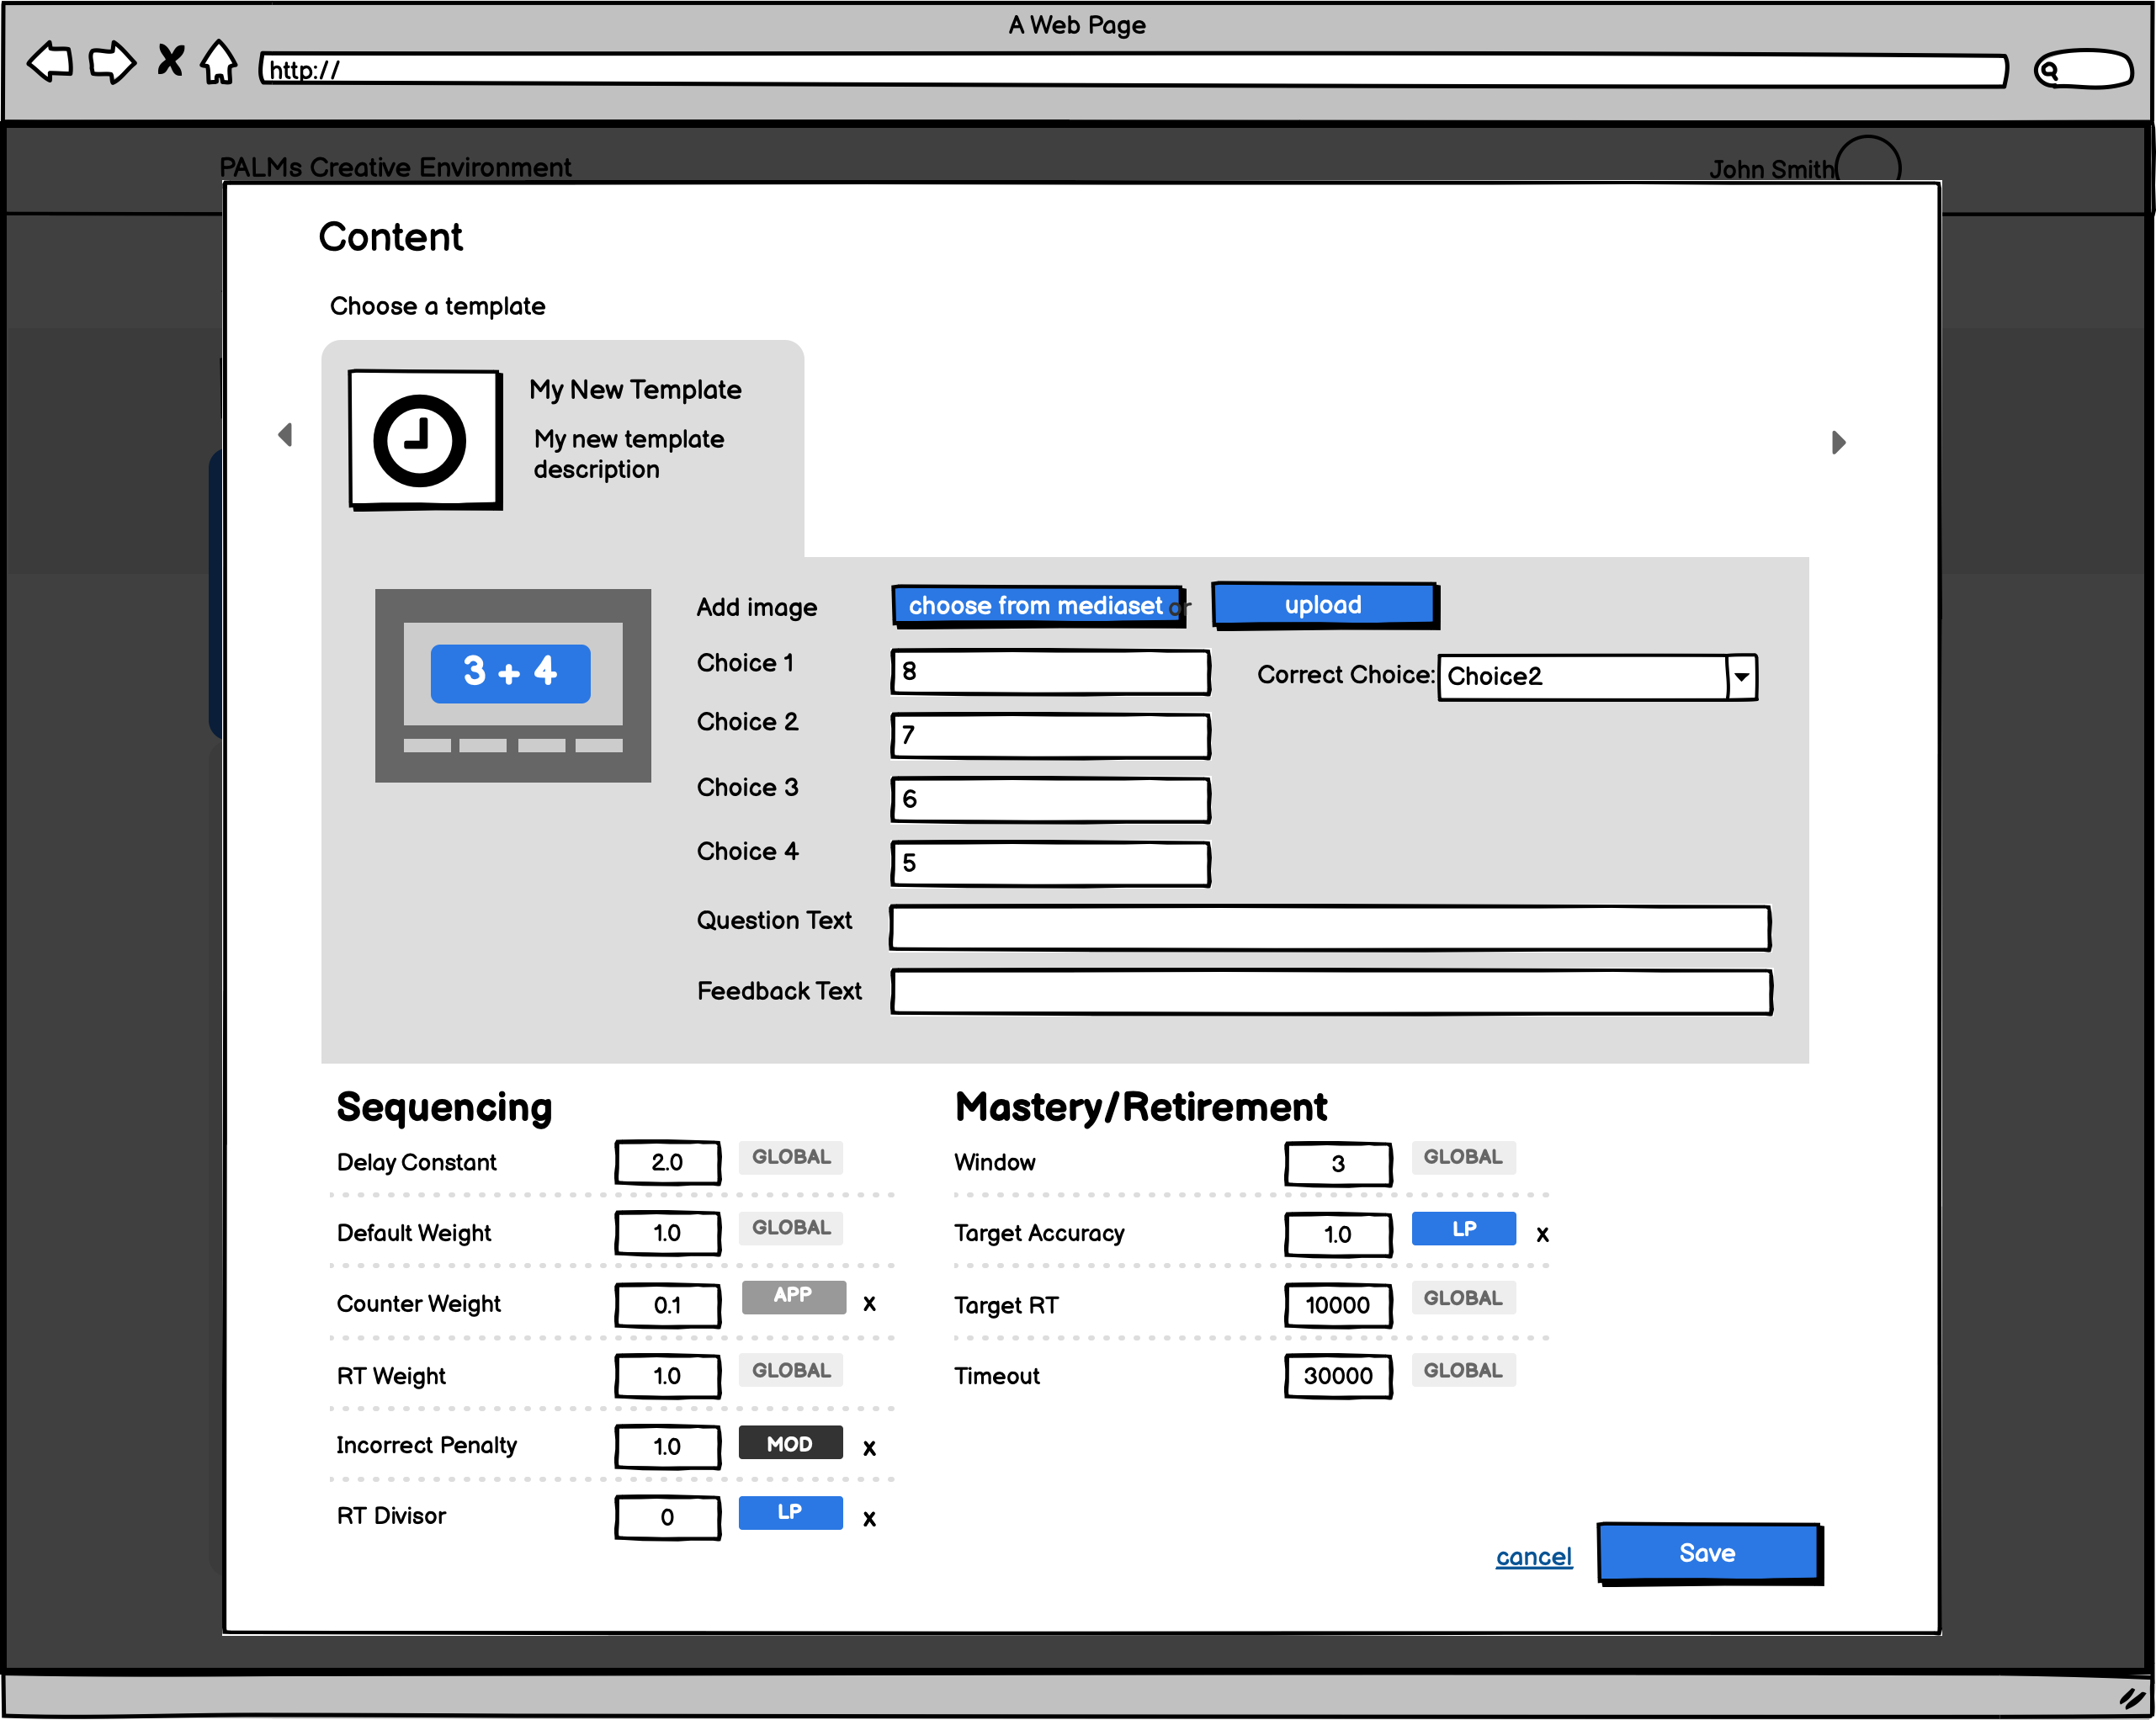Toggle the LP tag for RT Divisor
The width and height of the screenshot is (2156, 1720).
[790, 1512]
